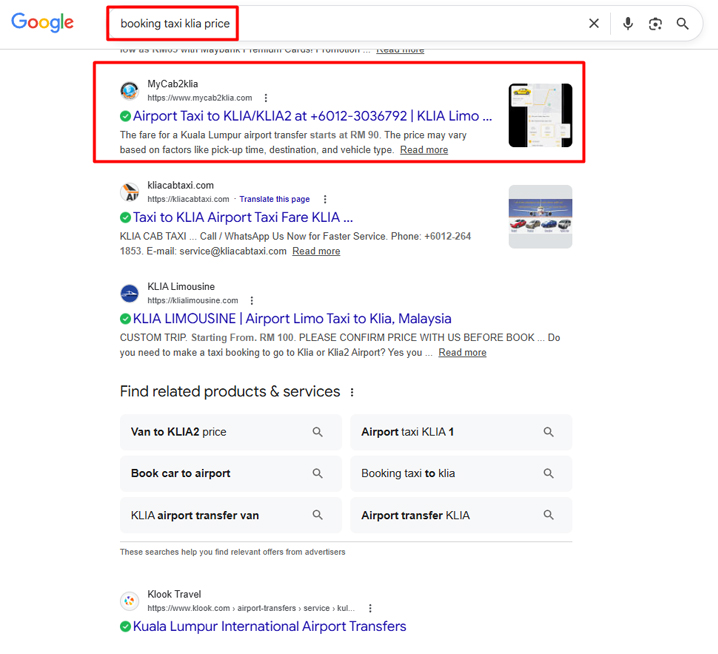
Task: Clear the search box with X icon
Action: tap(593, 23)
